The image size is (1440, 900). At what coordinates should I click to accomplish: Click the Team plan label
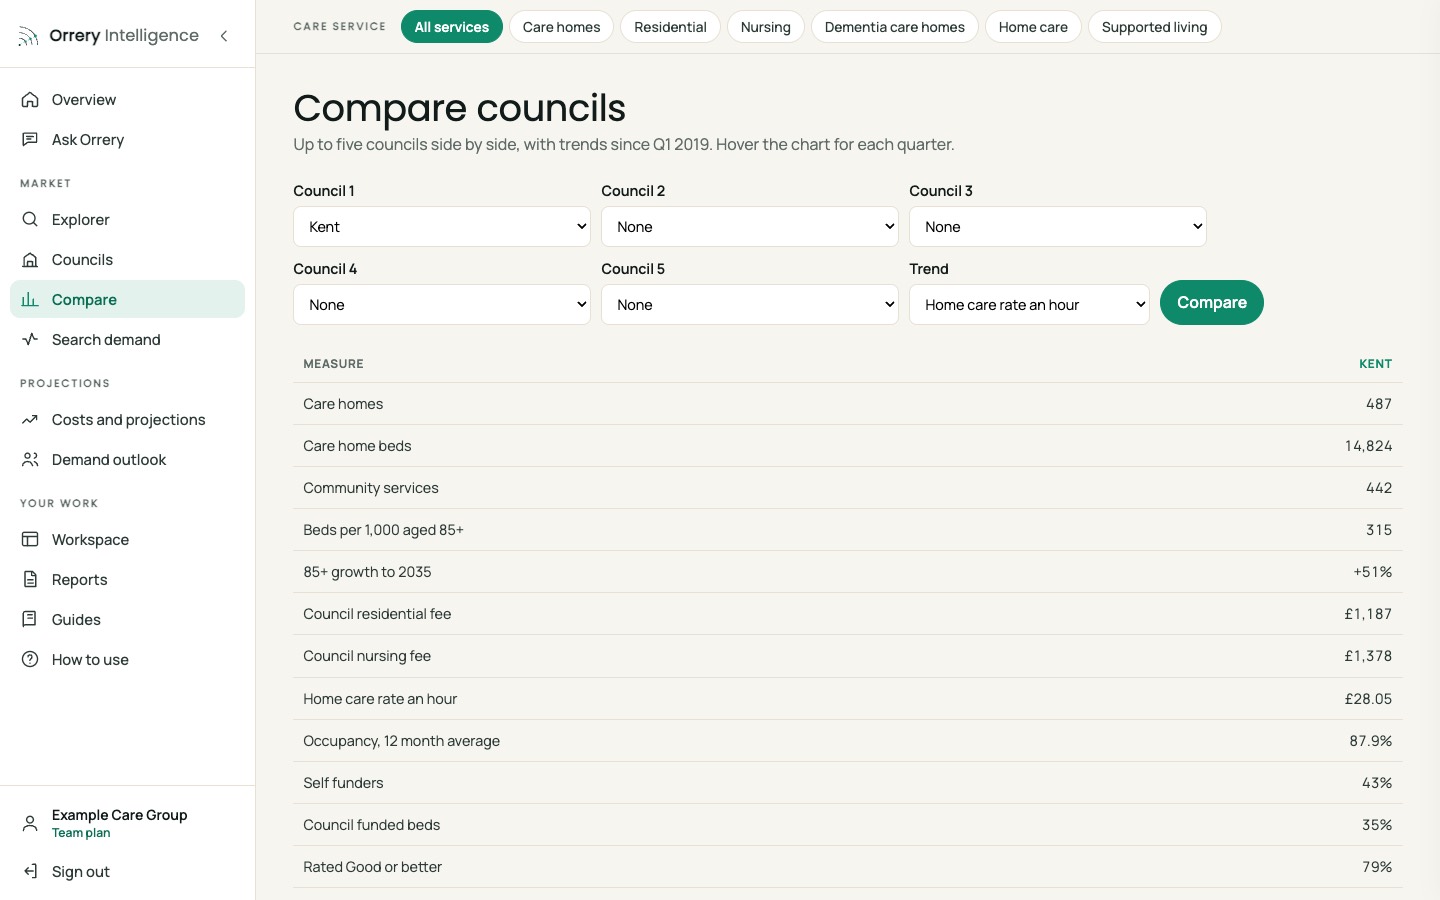point(81,833)
